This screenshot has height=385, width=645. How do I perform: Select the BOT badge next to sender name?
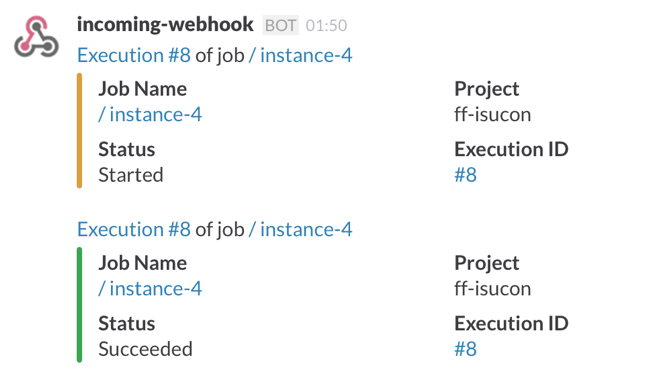[281, 26]
